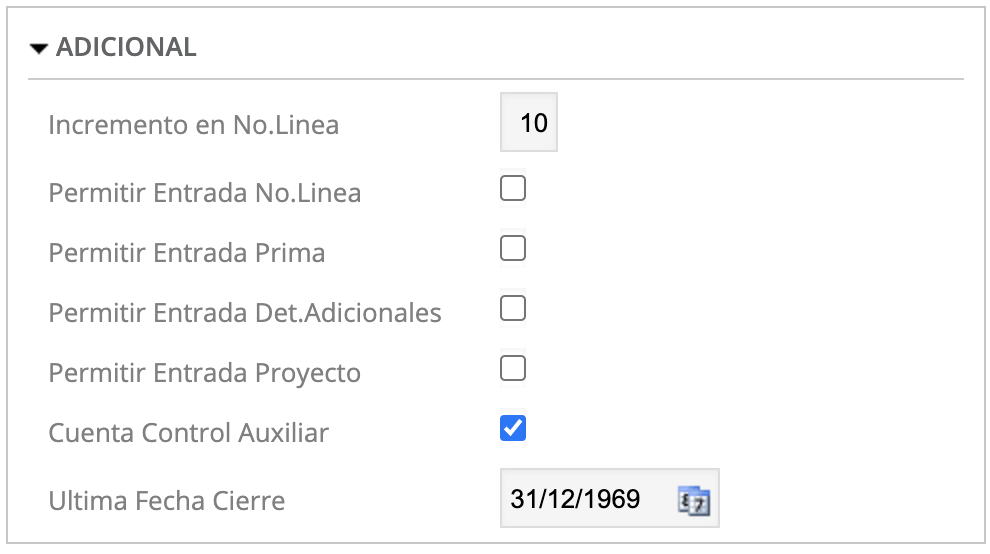Click the 'Permitir Entrada No.Linea' label
The height and width of the screenshot is (554, 990).
[x=205, y=193]
